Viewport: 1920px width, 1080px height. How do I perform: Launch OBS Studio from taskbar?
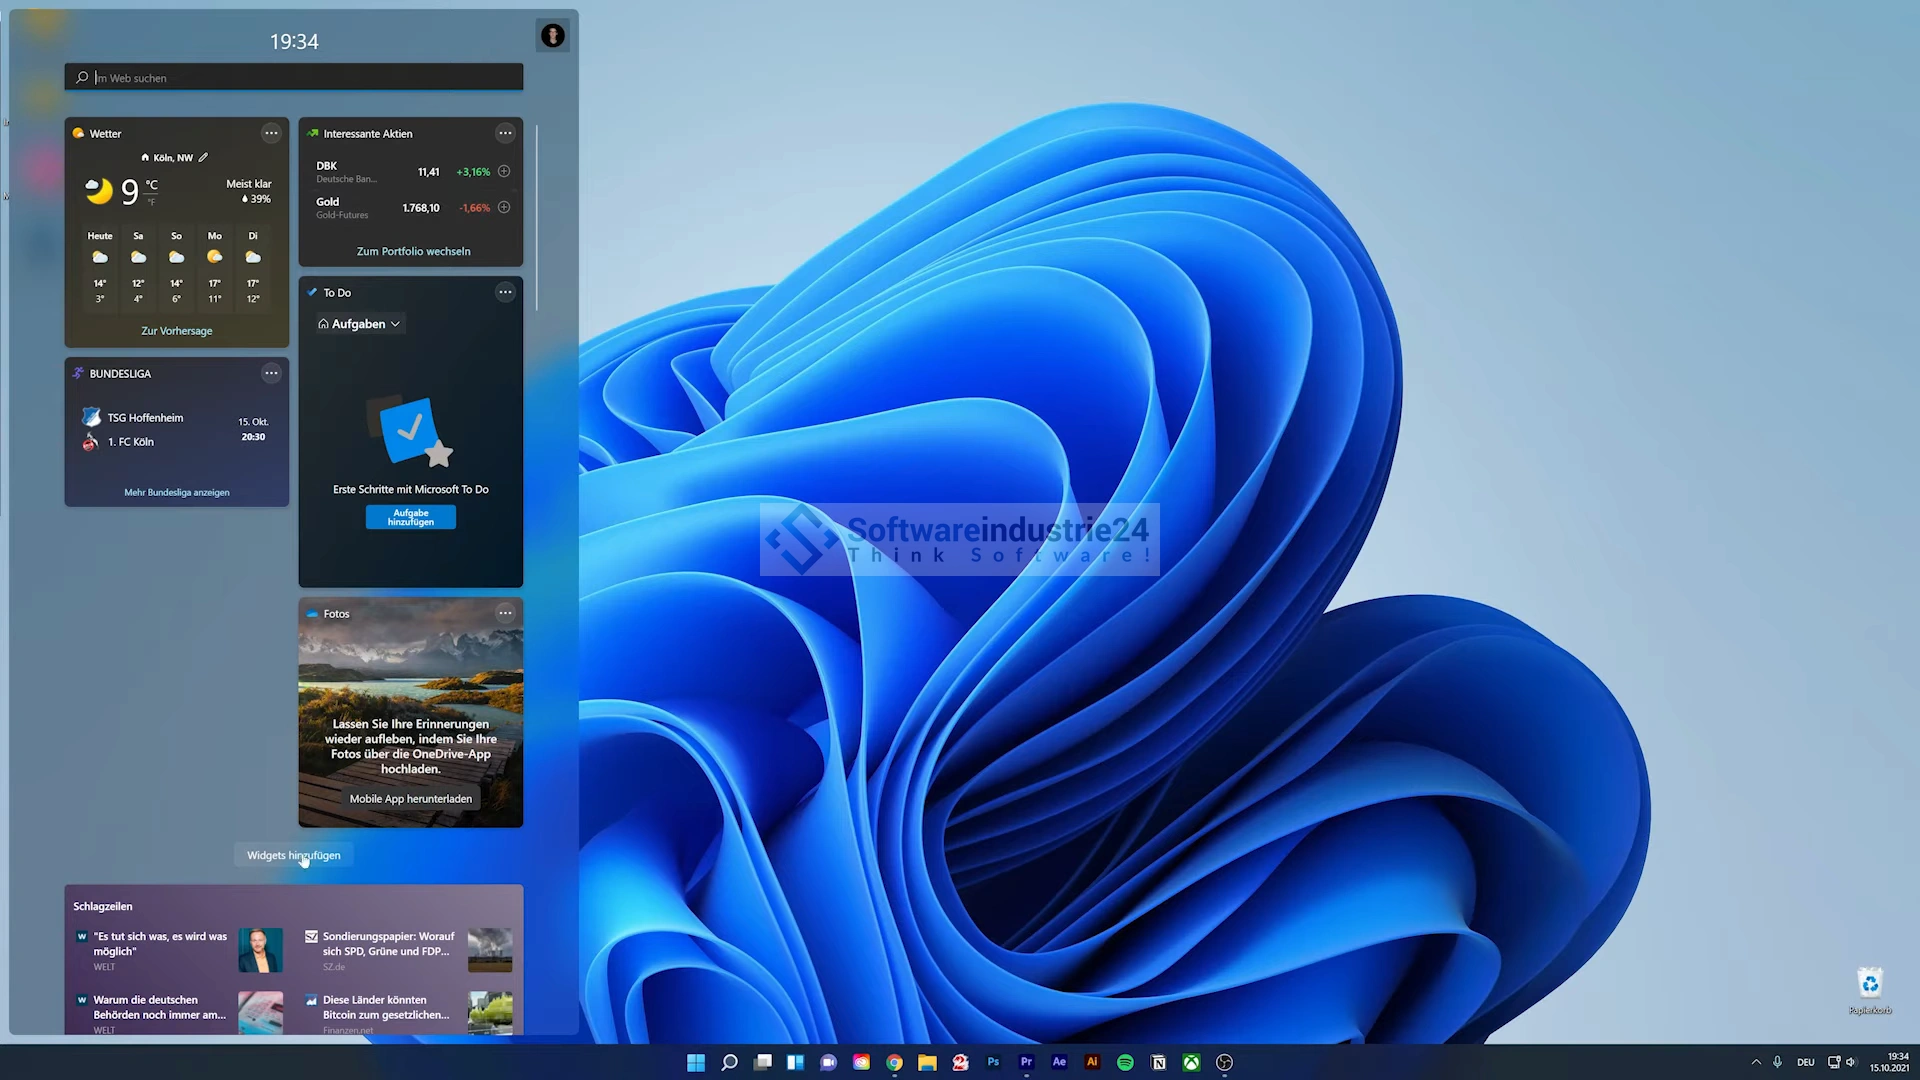pos(1224,1062)
